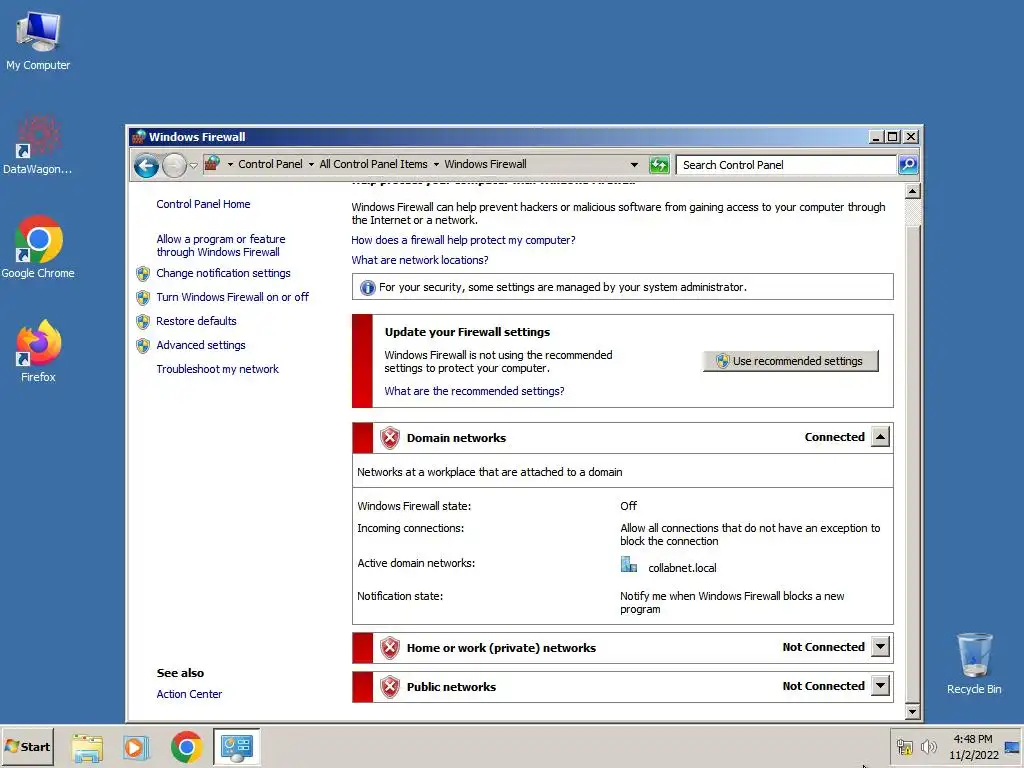Screen dimensions: 1024x768
Task: Click Use recommended settings button
Action: tap(790, 361)
